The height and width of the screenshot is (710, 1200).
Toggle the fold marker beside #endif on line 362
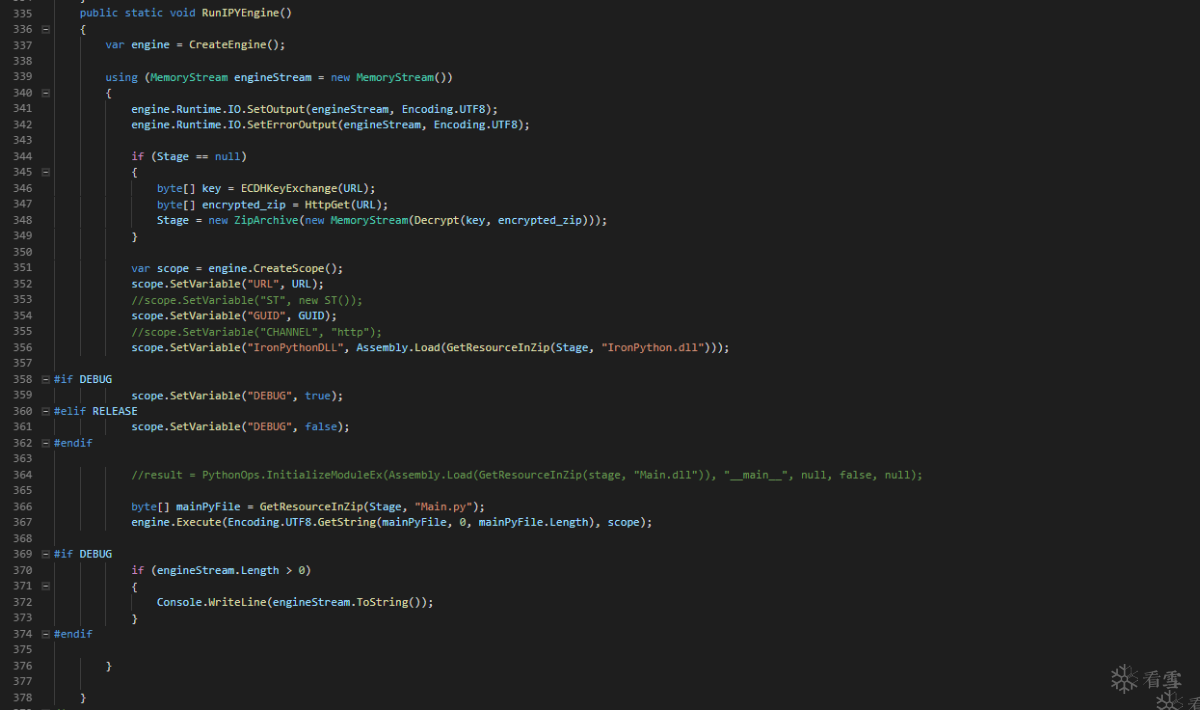tap(45, 443)
